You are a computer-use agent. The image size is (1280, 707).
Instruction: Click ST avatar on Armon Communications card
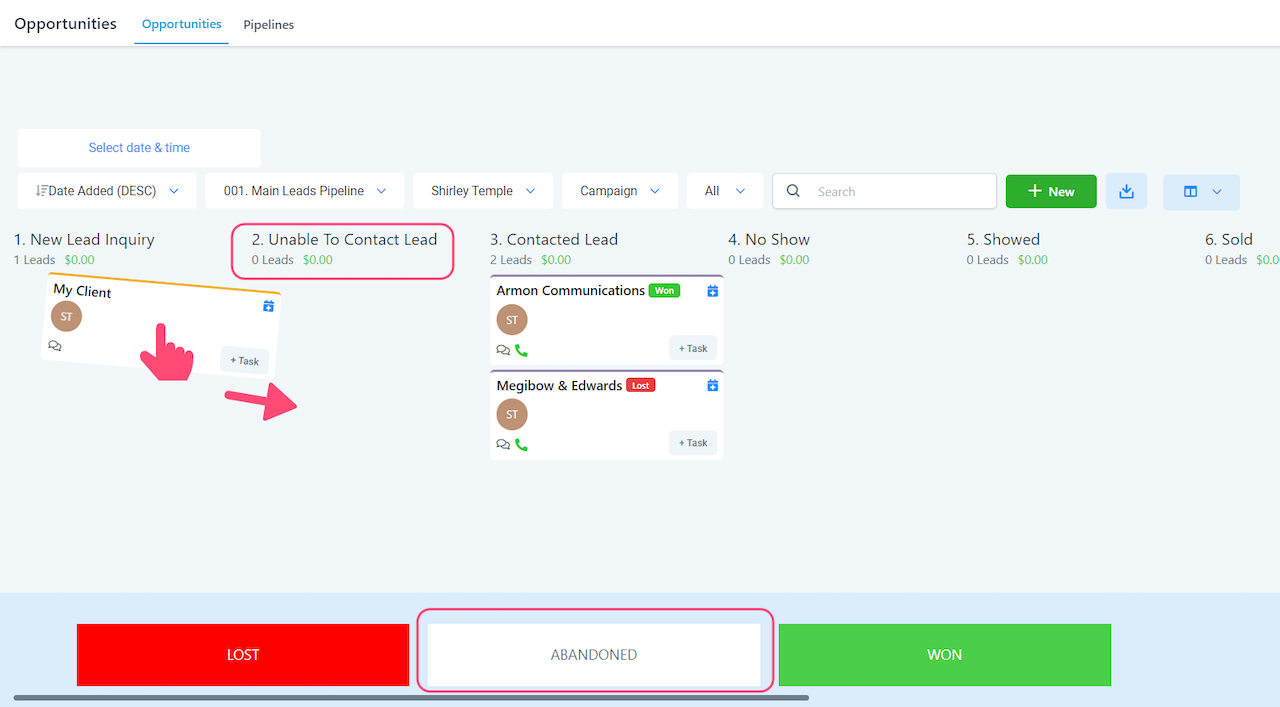tap(512, 320)
